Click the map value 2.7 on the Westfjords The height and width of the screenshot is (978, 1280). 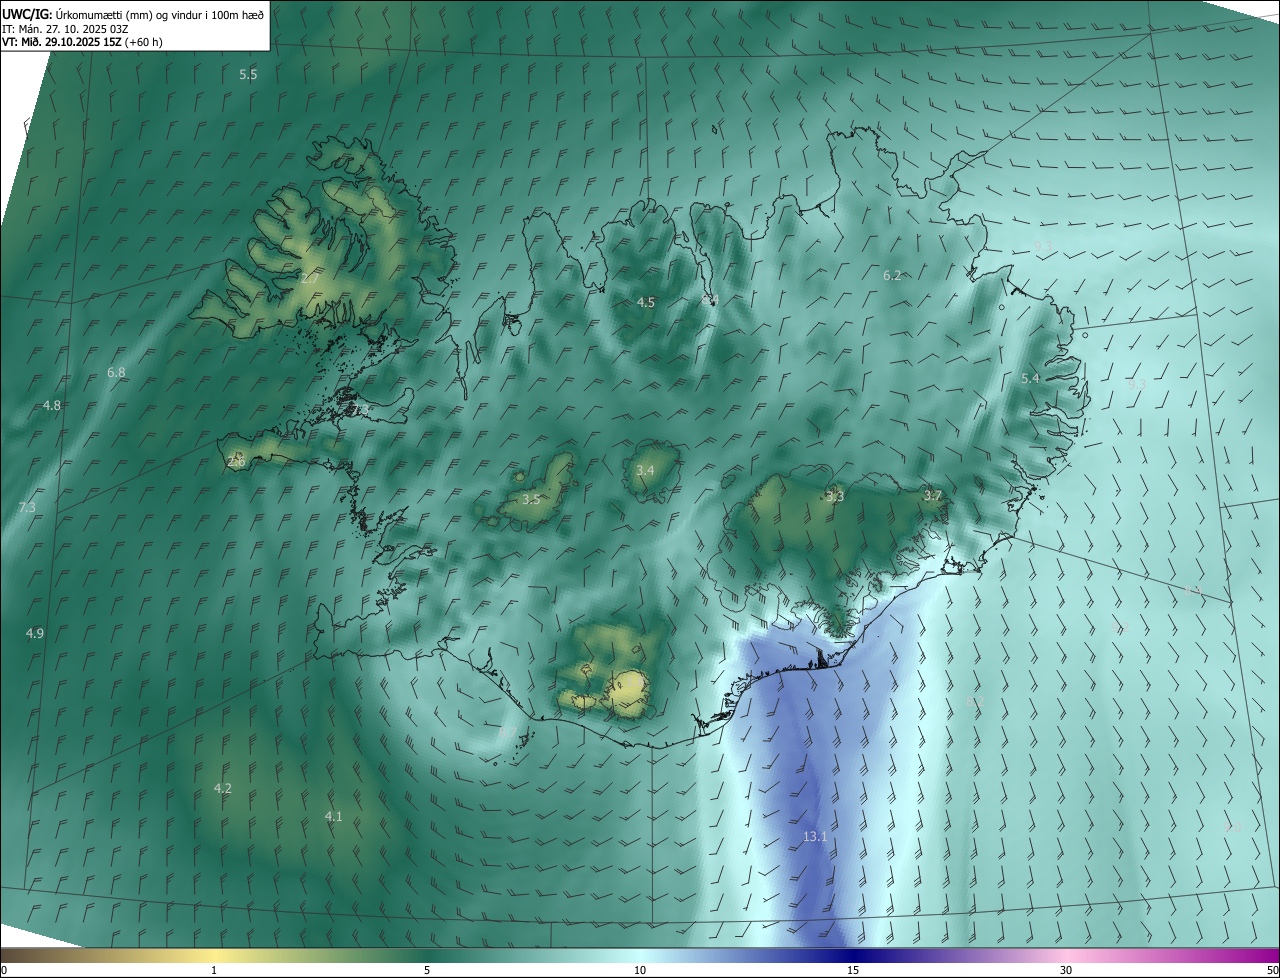coord(308,278)
